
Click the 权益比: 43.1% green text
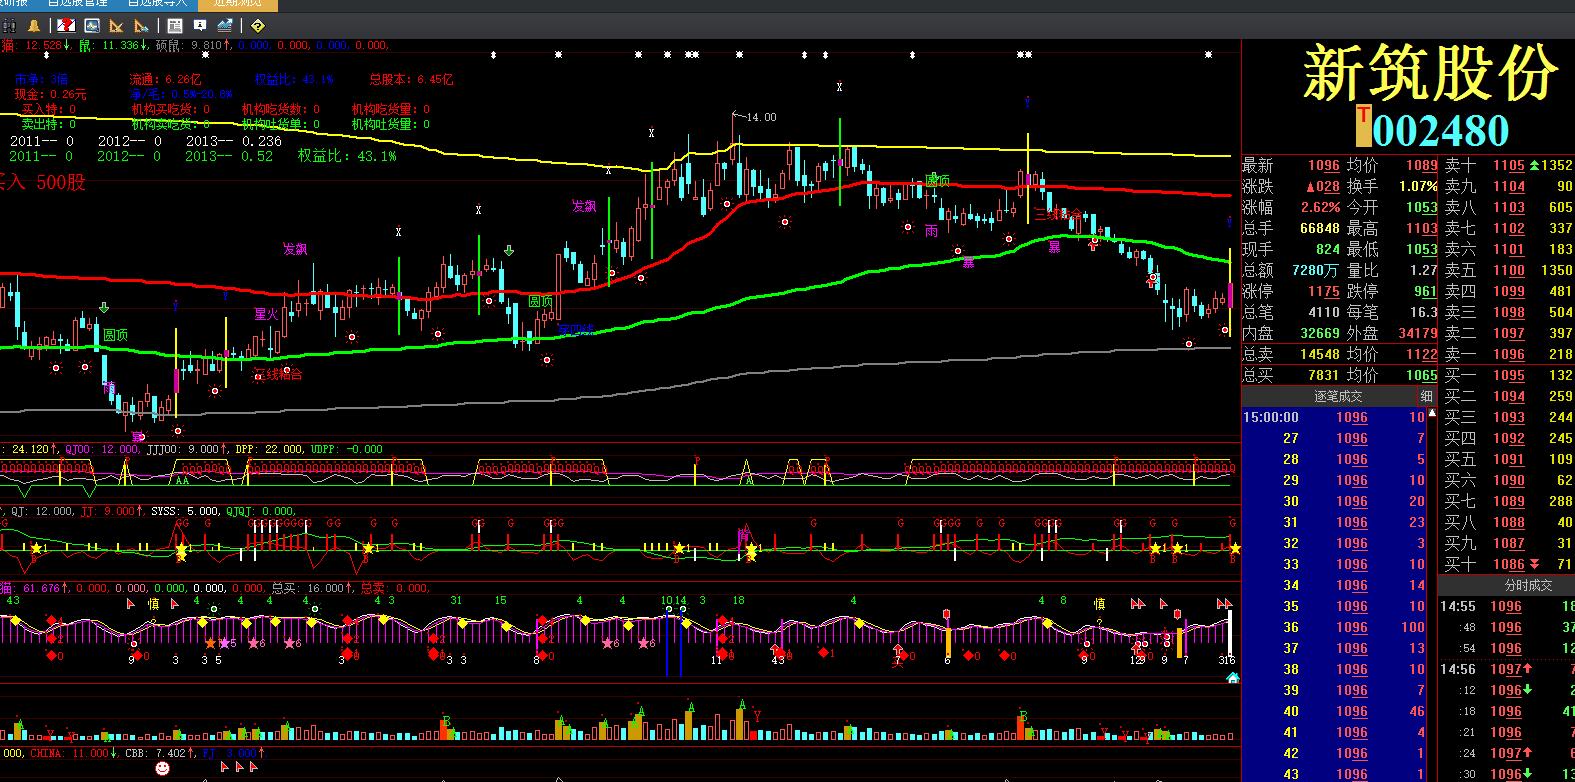347,156
